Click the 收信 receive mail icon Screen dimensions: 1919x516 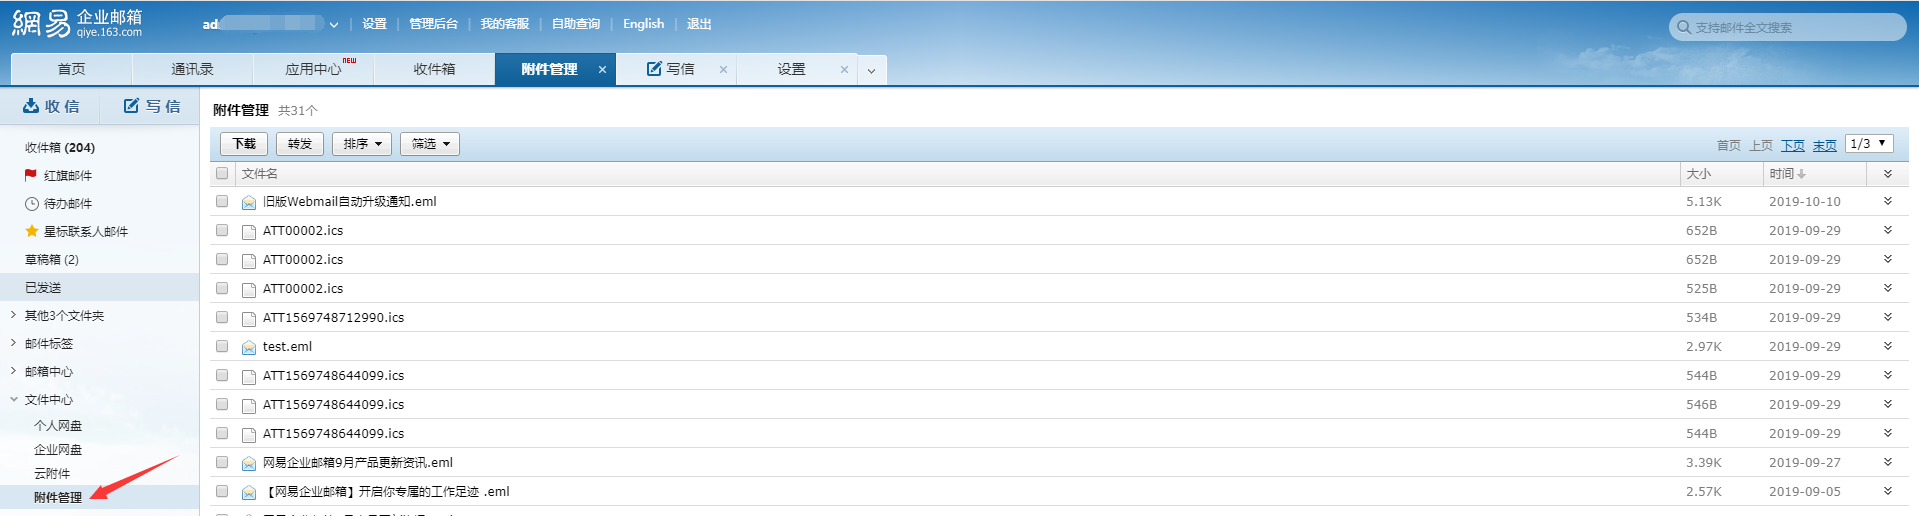pos(31,106)
